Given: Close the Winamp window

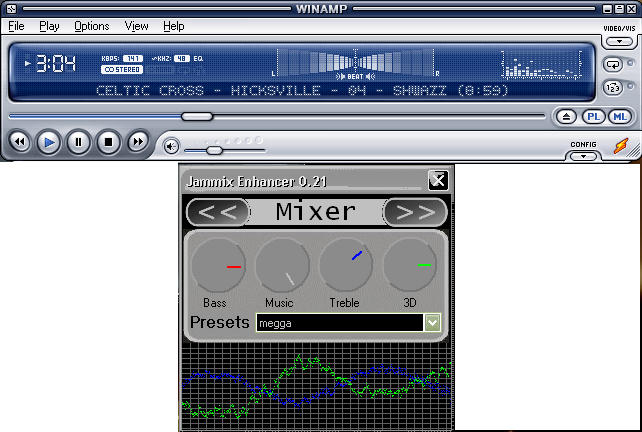Looking at the screenshot, I should coord(632,9).
